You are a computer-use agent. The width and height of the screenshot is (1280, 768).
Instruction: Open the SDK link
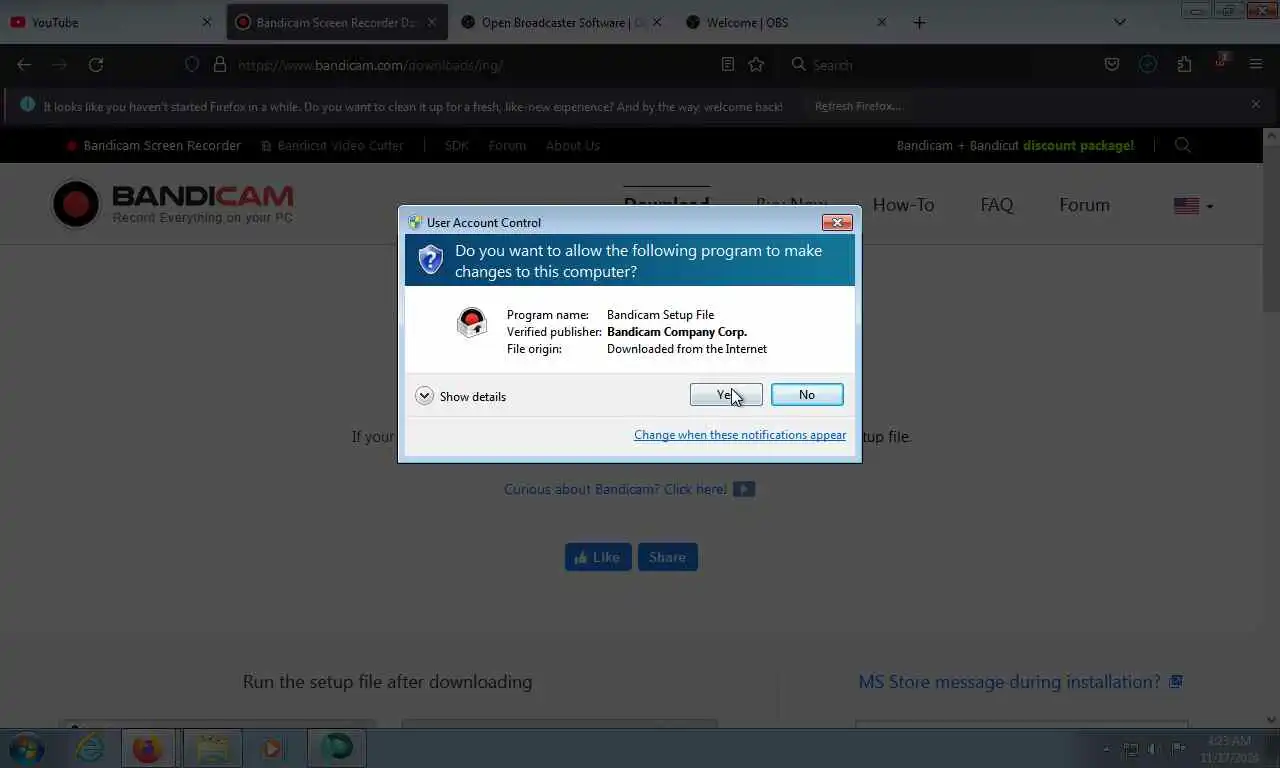[x=457, y=145]
